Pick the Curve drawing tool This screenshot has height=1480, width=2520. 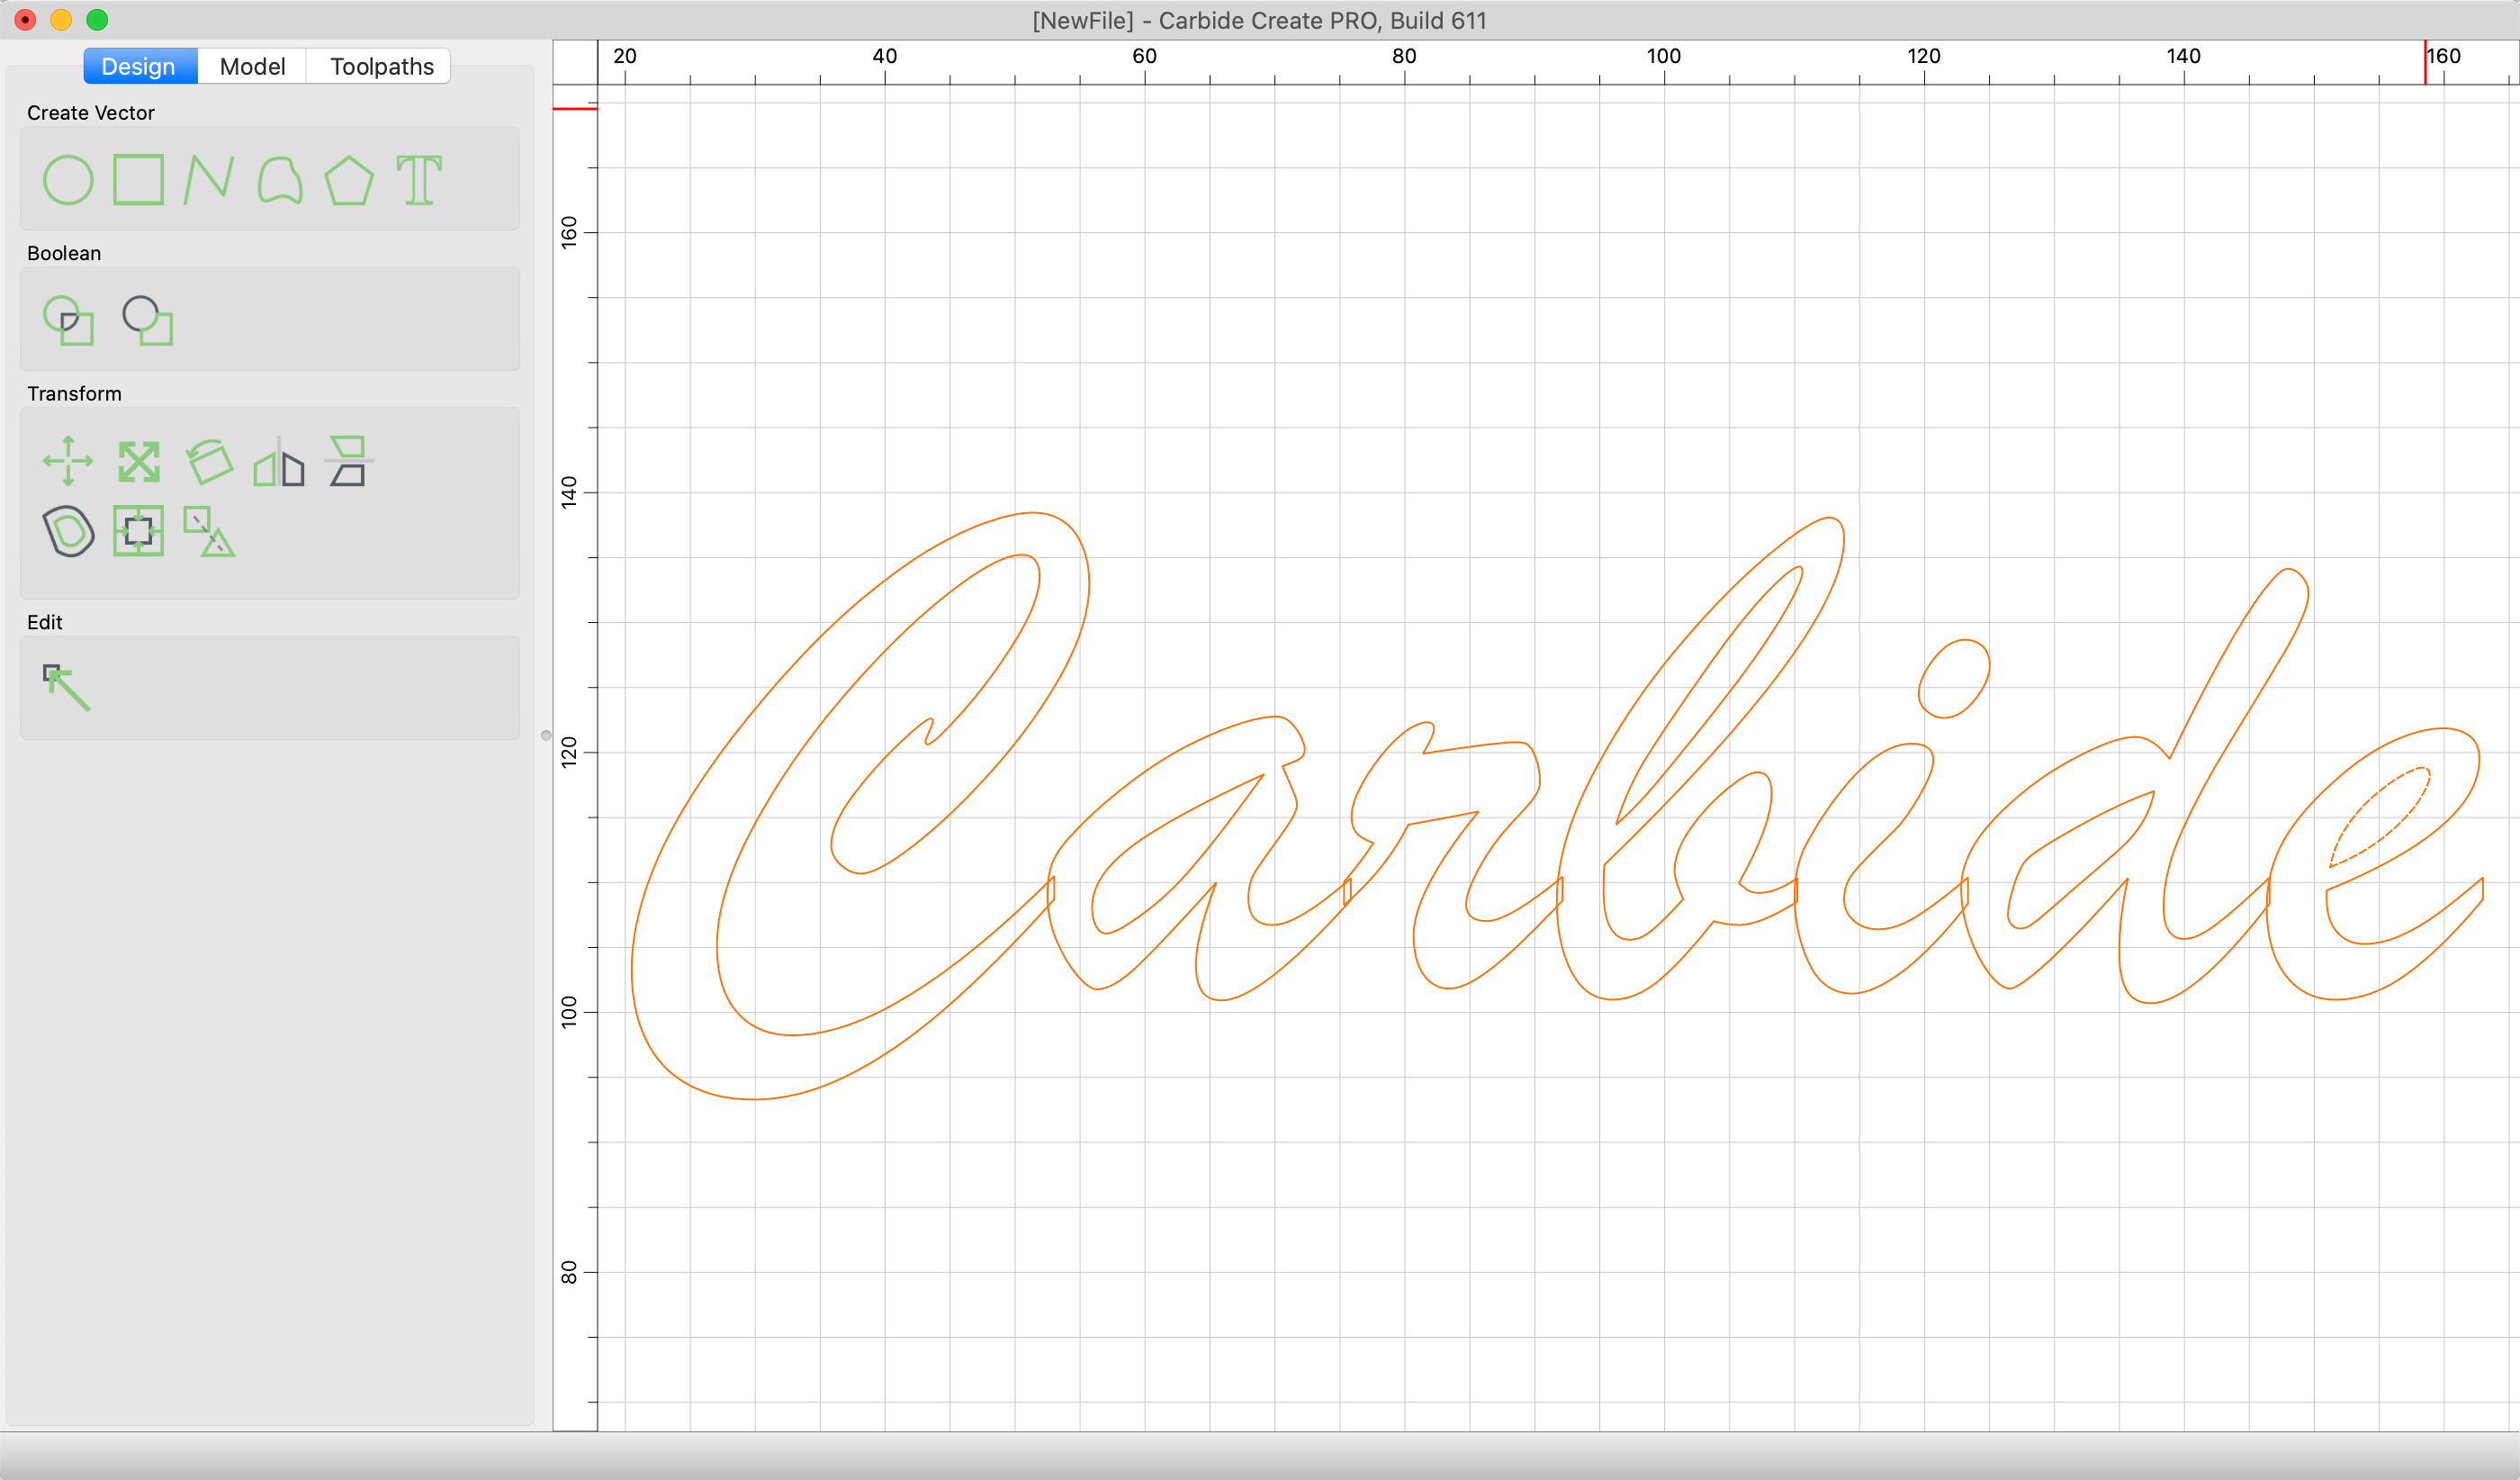tap(279, 181)
